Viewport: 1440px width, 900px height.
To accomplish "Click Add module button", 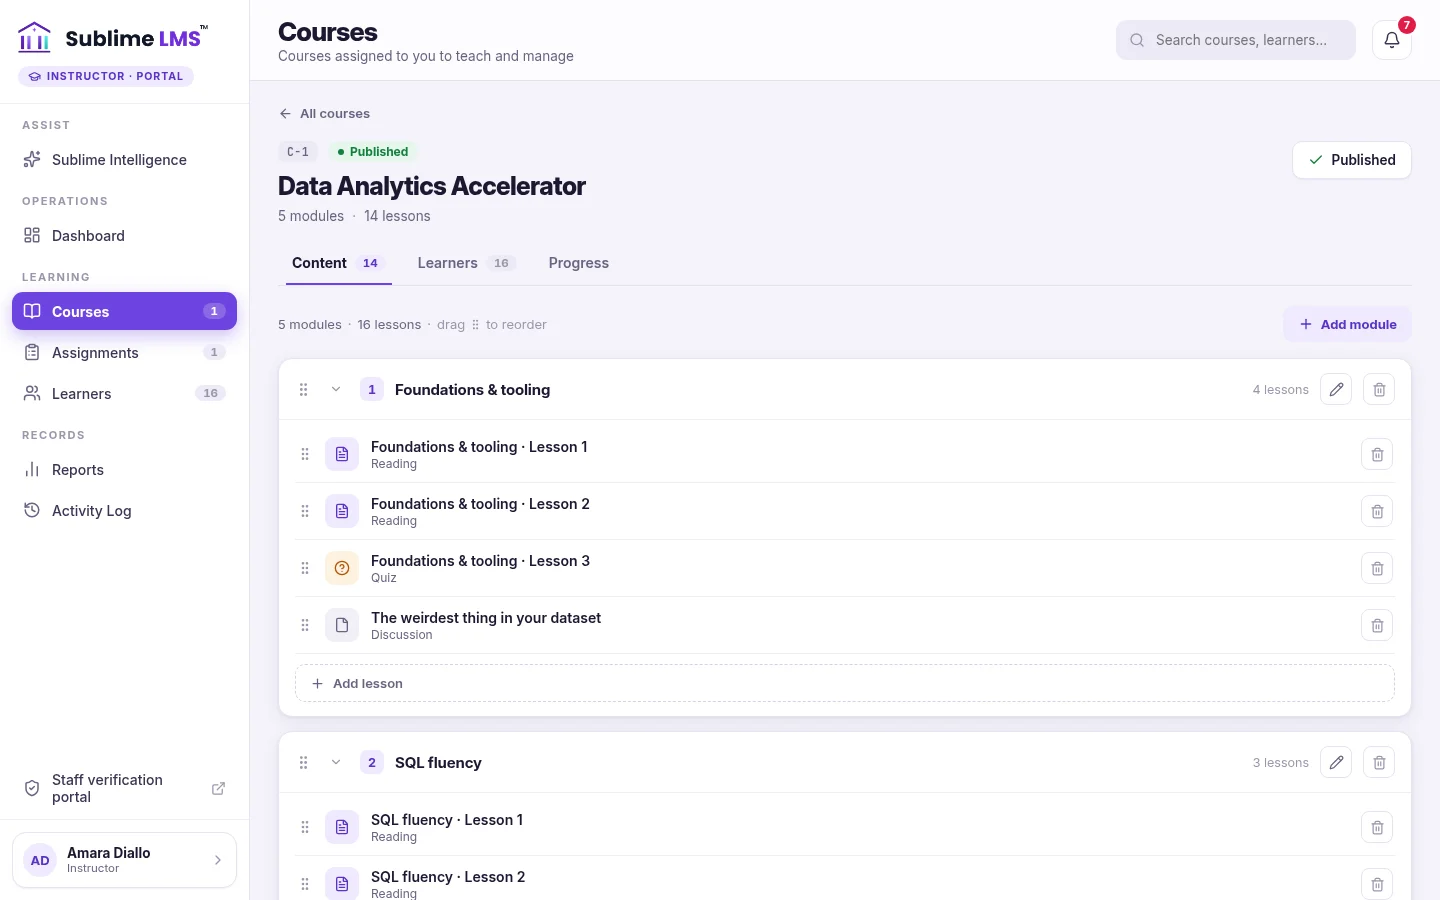I will [1347, 324].
